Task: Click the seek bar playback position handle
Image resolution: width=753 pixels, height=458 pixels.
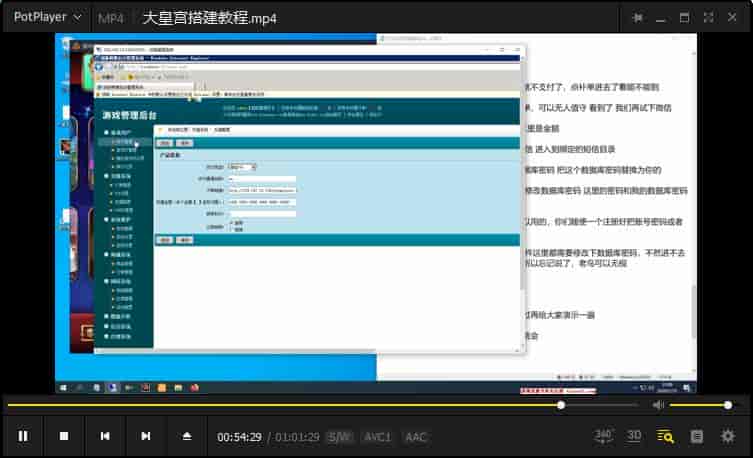Action: [x=561, y=405]
